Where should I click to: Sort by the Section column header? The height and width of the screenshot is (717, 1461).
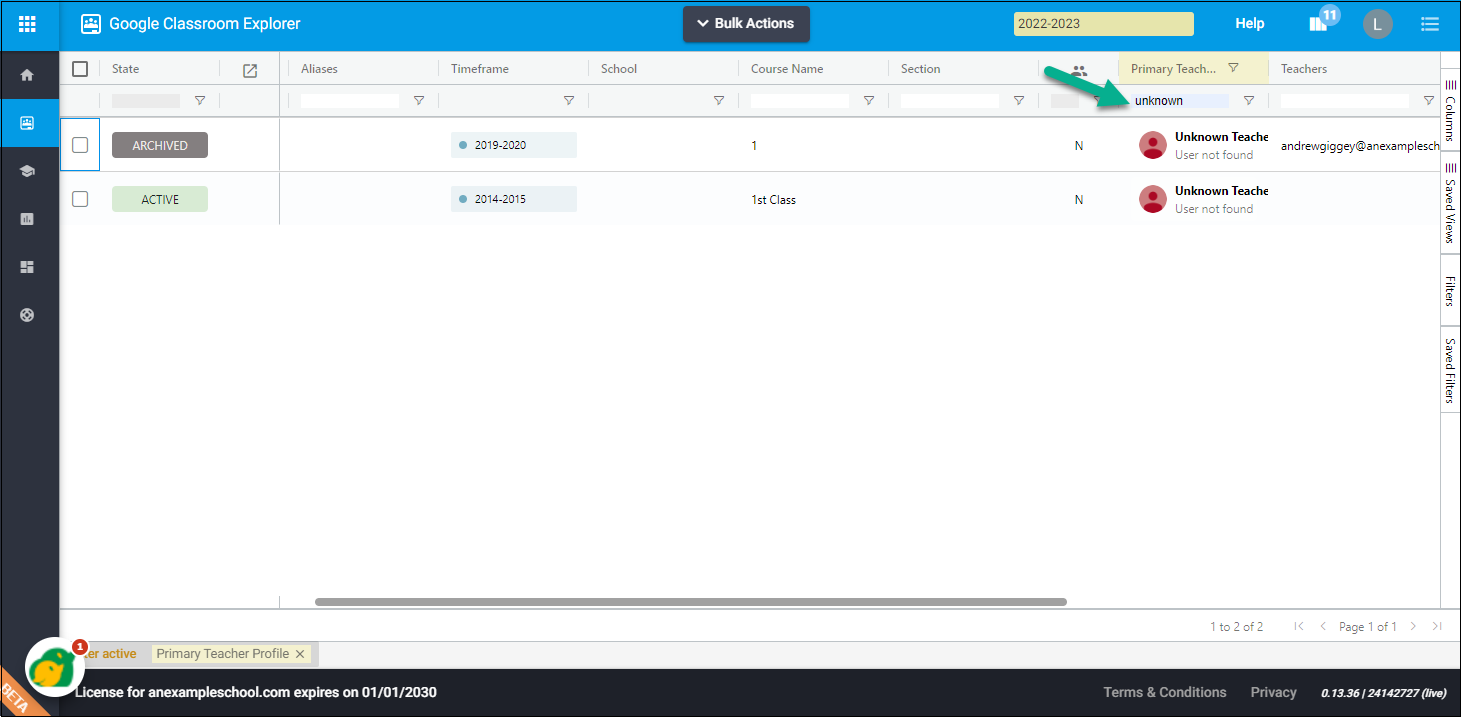[x=921, y=69]
